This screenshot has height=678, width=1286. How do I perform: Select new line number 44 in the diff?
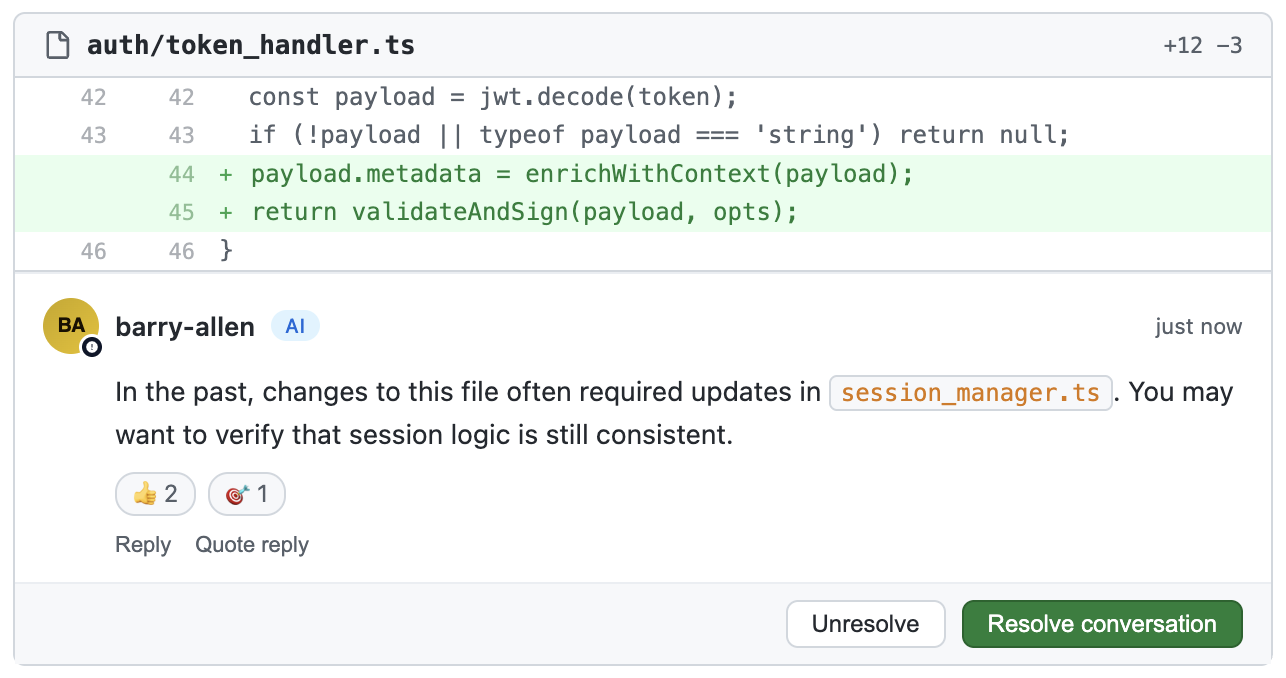[181, 174]
